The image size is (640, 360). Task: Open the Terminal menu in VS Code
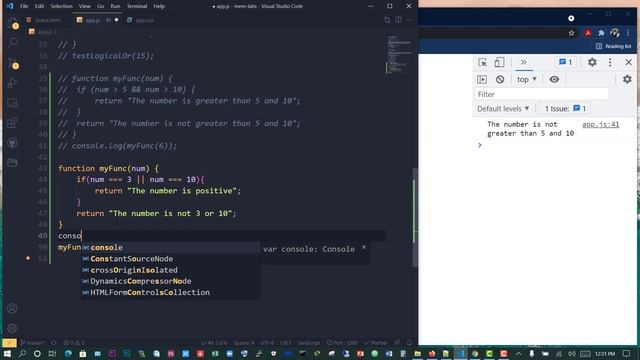137,6
